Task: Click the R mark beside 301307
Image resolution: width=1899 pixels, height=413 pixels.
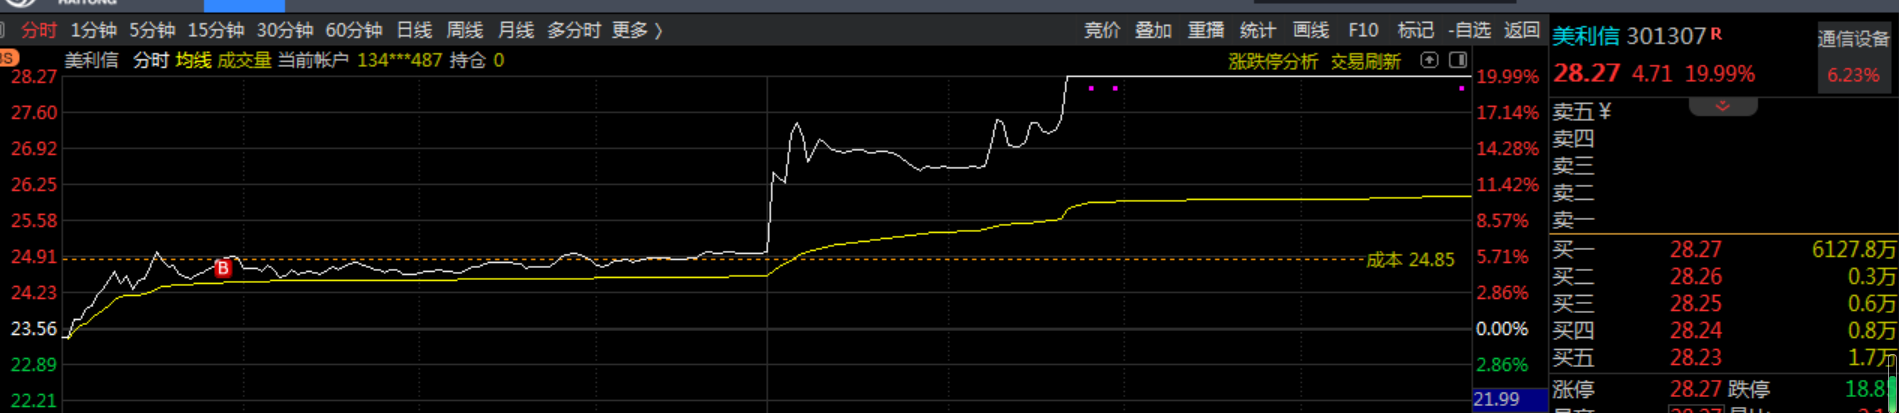Action: 1716,34
